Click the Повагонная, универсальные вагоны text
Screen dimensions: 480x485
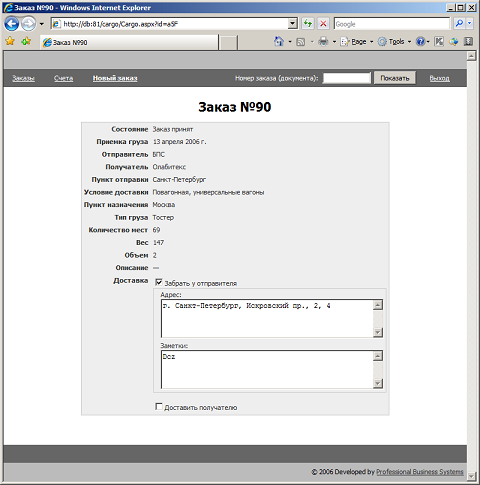point(208,192)
